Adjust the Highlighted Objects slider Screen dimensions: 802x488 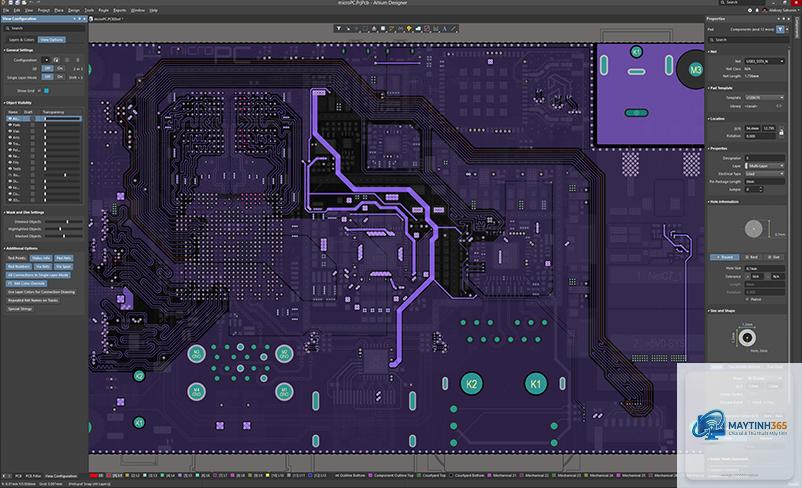[63, 229]
